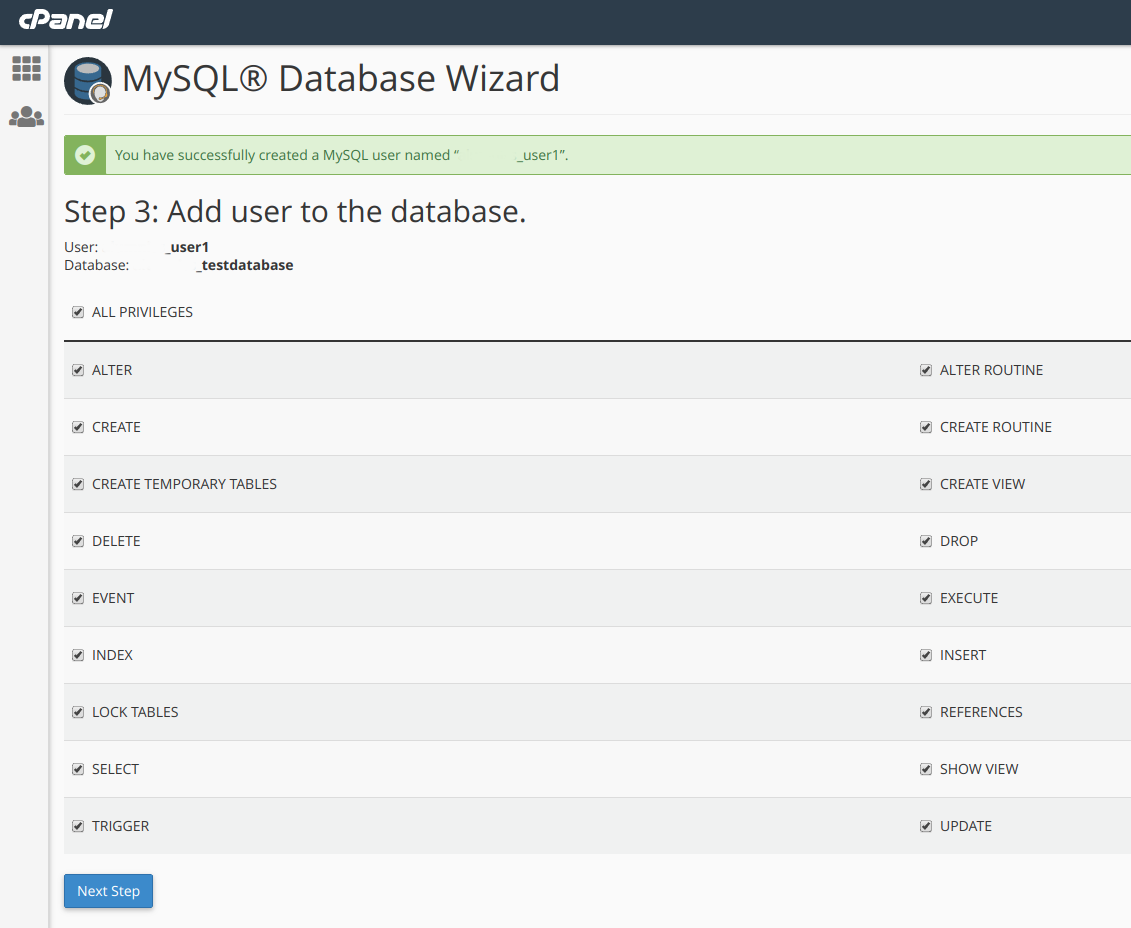Image resolution: width=1131 pixels, height=928 pixels.
Task: Toggle the CREATE ROUTINE checkbox
Action: coord(926,427)
